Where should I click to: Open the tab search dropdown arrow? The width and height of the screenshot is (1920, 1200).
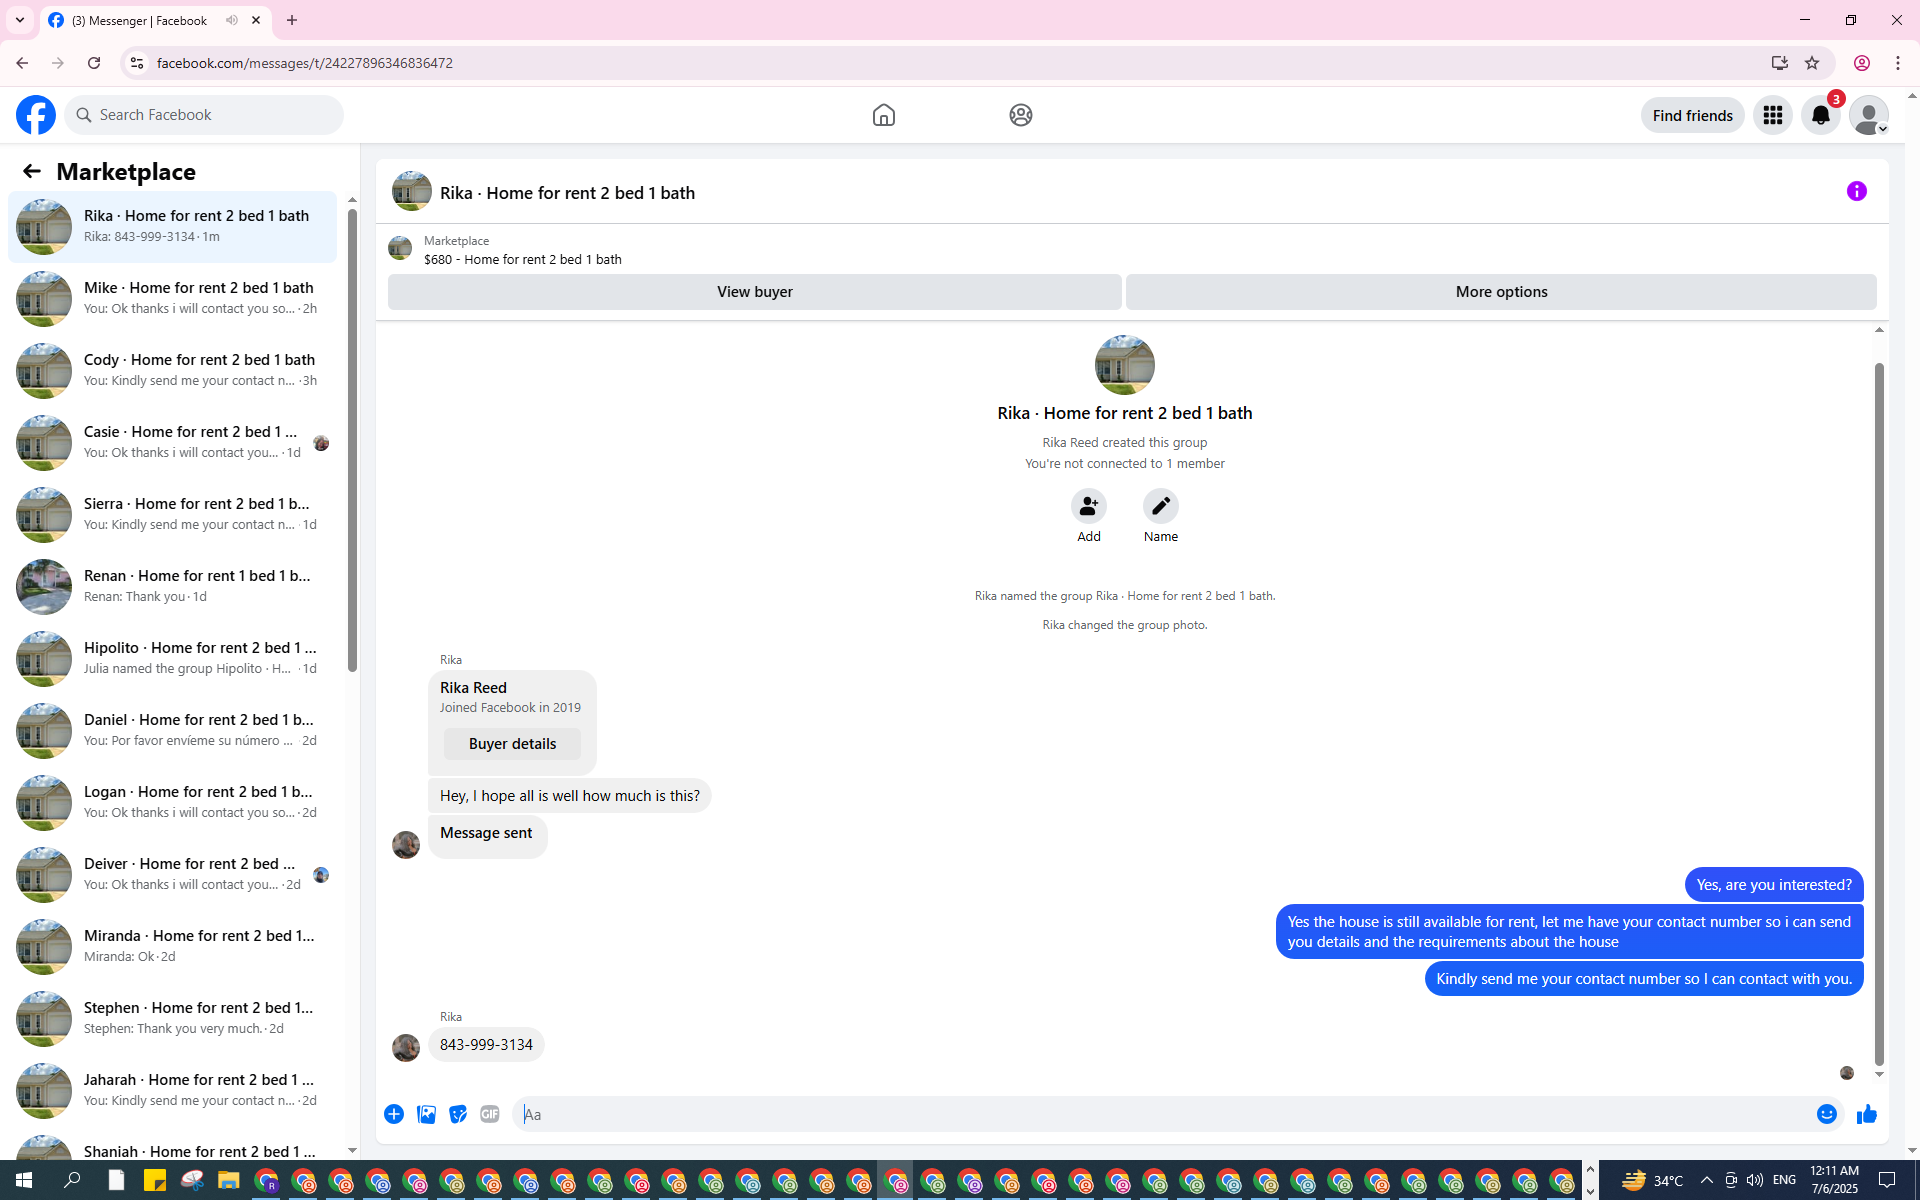[20, 20]
